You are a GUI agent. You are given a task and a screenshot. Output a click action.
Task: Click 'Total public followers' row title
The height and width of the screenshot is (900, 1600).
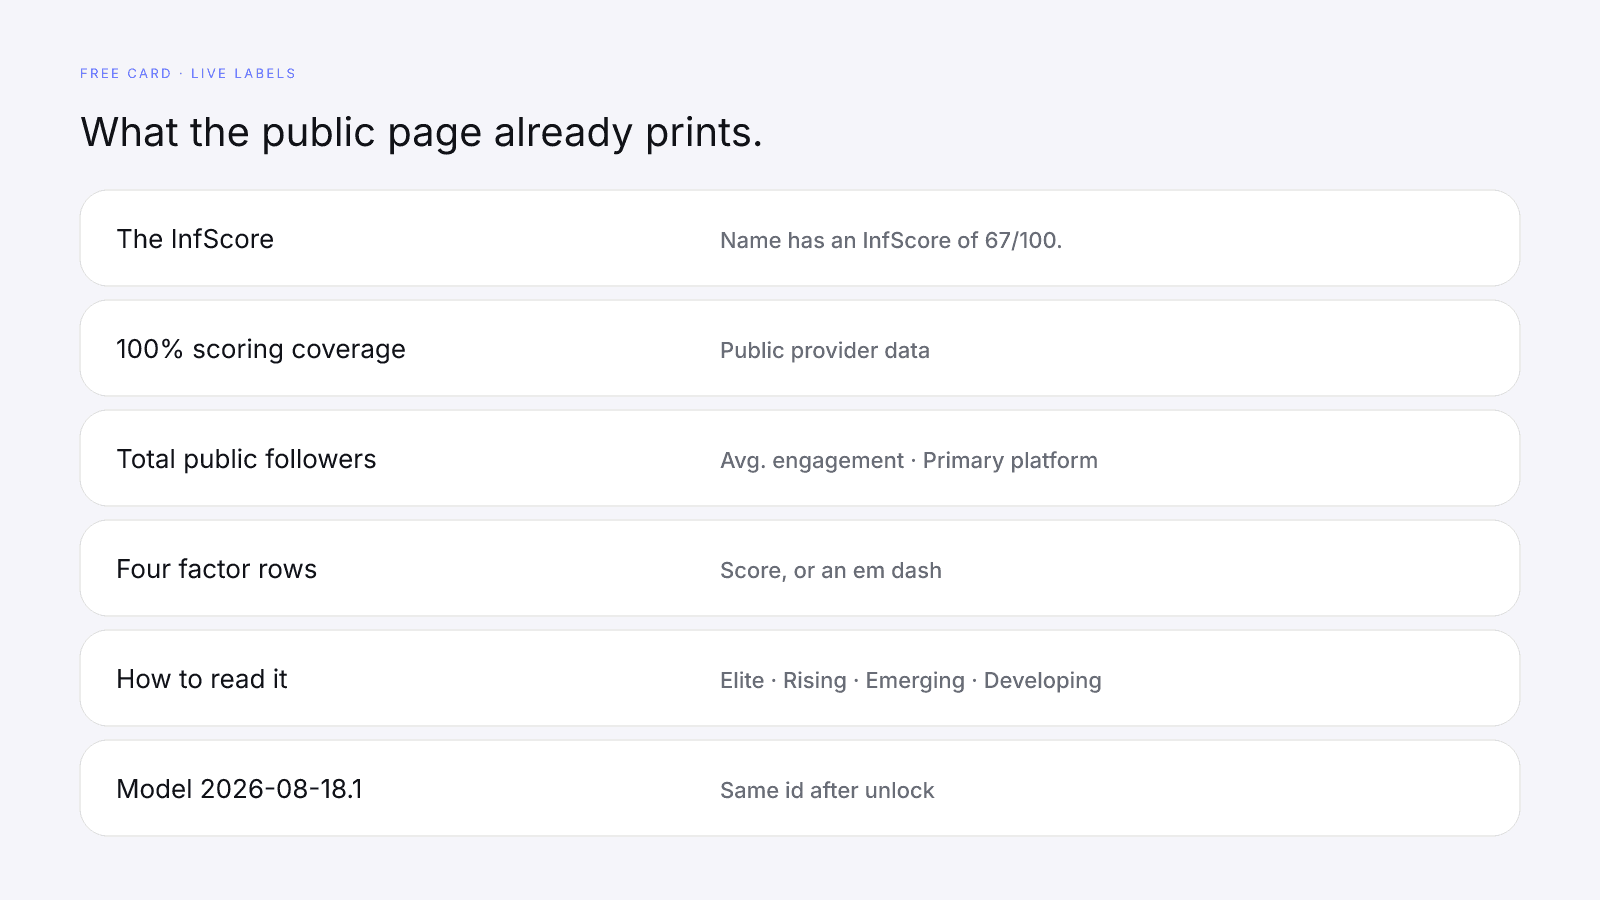[x=246, y=459]
